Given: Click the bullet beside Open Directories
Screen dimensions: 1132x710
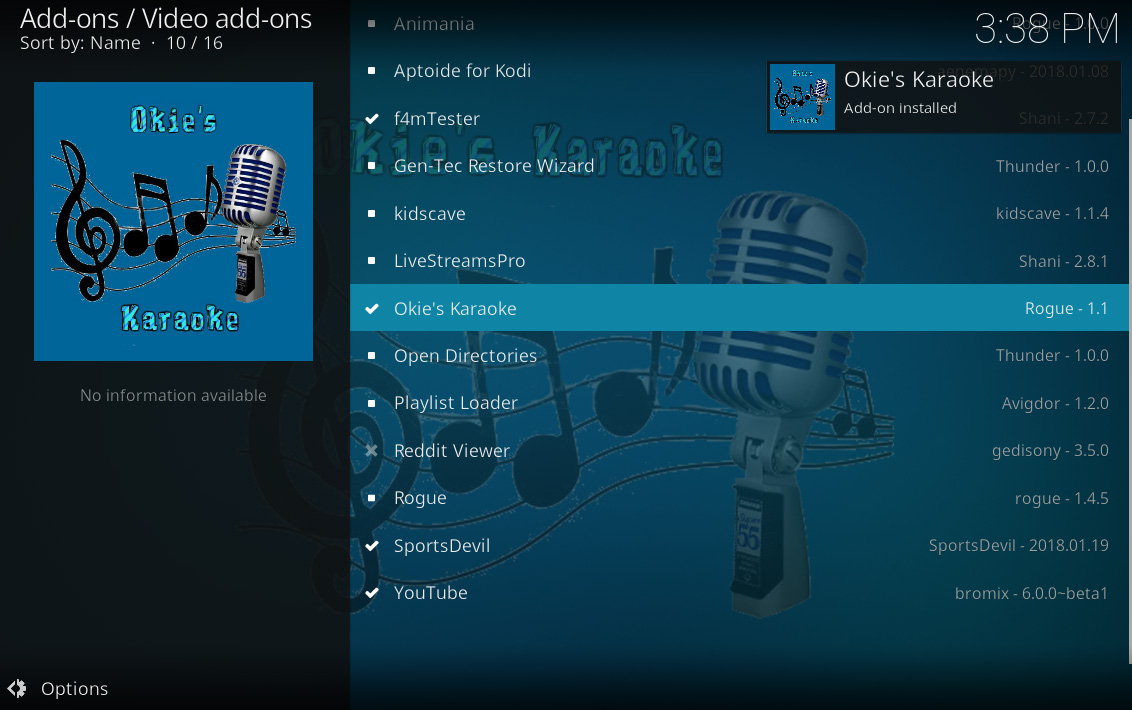Looking at the screenshot, I should [372, 355].
